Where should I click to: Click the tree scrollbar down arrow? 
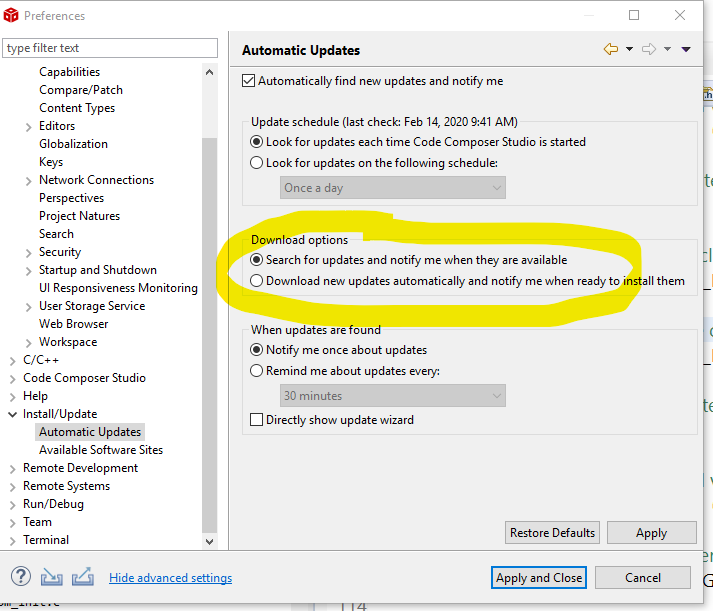point(209,541)
